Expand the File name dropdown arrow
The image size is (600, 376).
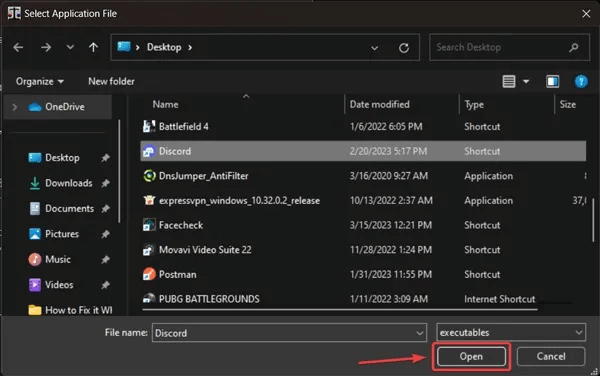[x=420, y=333]
